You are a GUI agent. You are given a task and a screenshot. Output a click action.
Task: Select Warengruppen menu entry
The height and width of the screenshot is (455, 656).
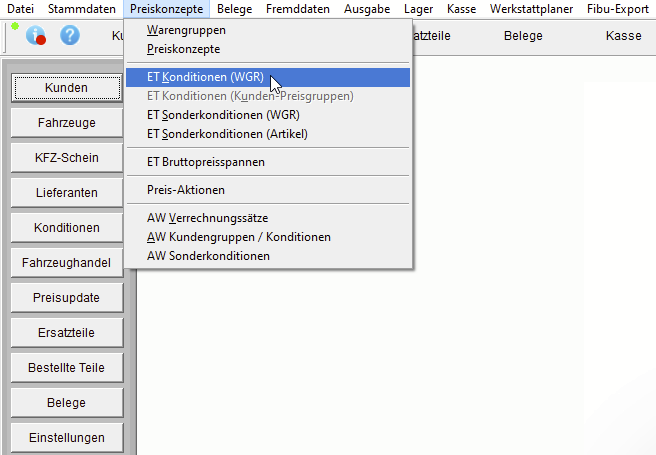pyautogui.click(x=268, y=30)
